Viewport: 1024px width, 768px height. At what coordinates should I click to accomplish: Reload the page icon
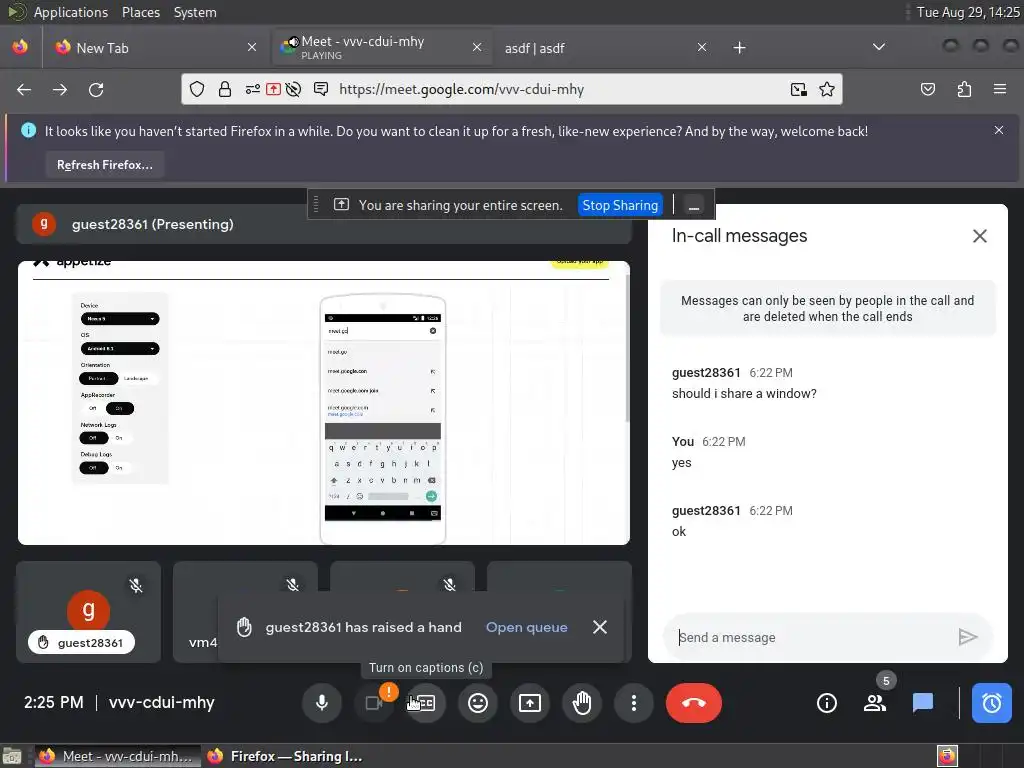pos(96,89)
